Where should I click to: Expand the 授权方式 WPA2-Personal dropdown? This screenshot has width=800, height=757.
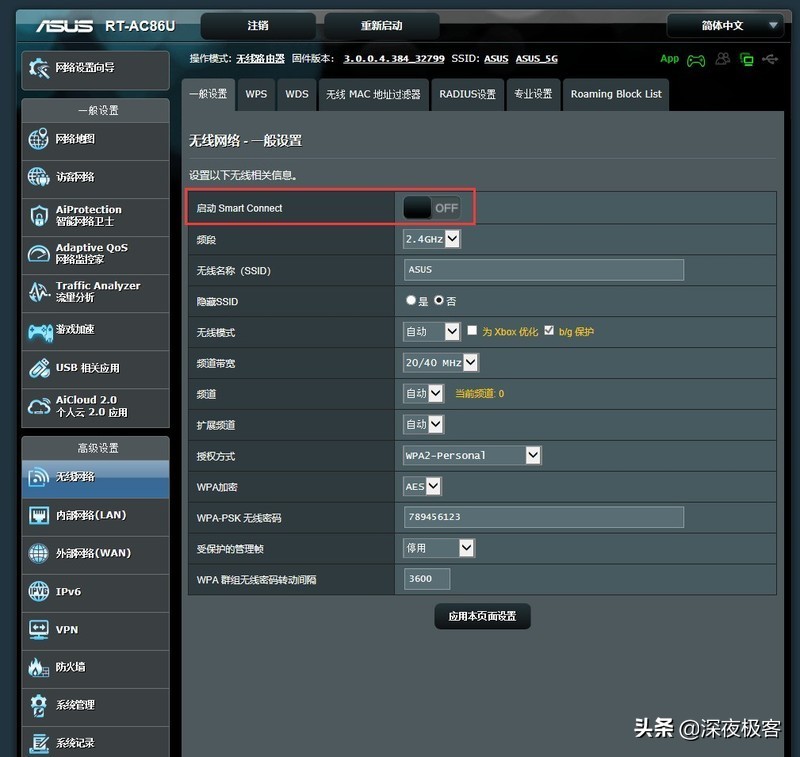(x=472, y=455)
